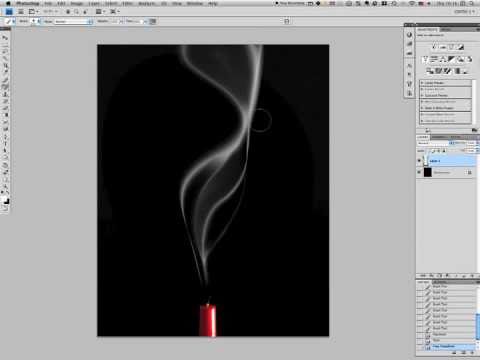The height and width of the screenshot is (360, 480).
Task: Launch Bridge from the application bar
Action: pos(21,12)
